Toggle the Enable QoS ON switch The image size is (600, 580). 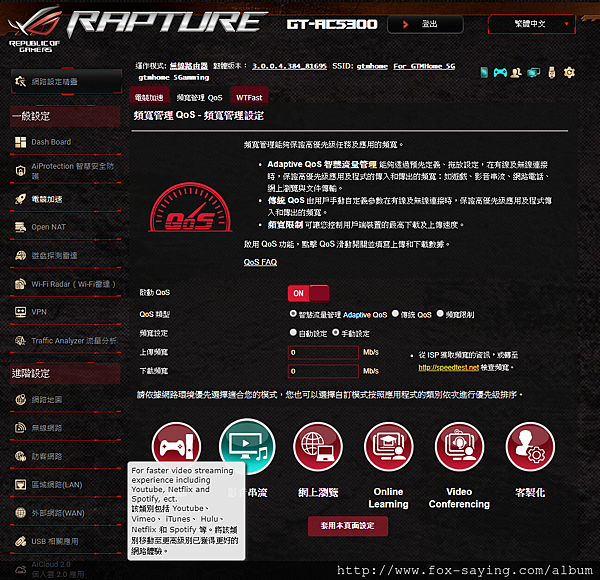tap(308, 293)
